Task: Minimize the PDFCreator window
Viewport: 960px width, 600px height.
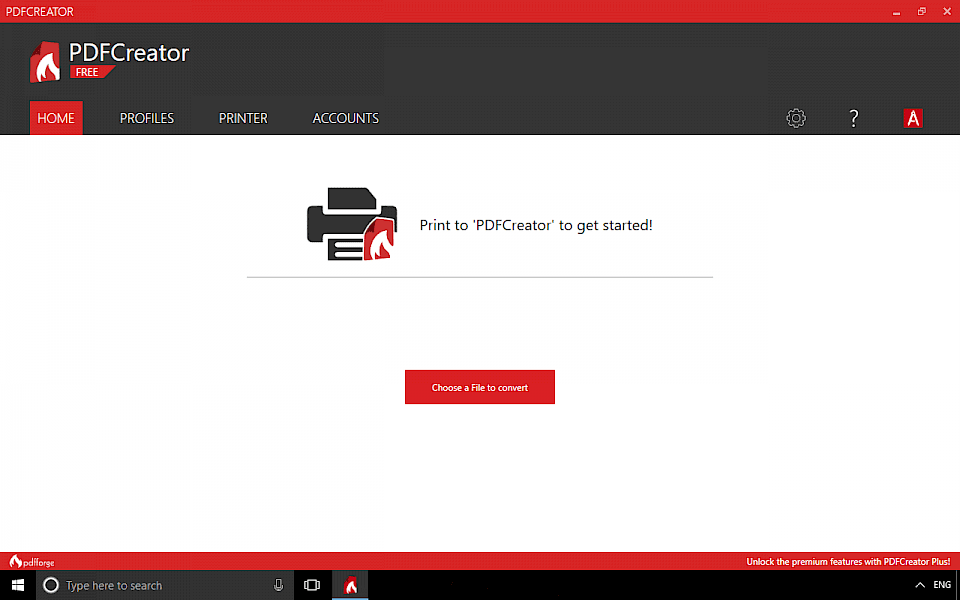Action: (x=896, y=12)
